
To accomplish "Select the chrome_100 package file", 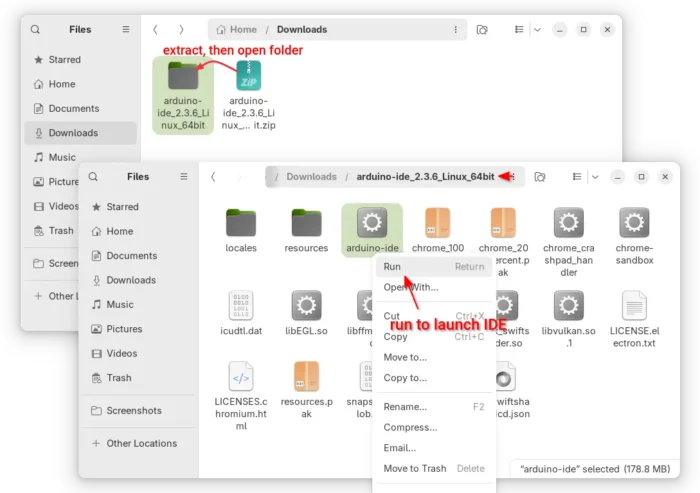I will [438, 230].
